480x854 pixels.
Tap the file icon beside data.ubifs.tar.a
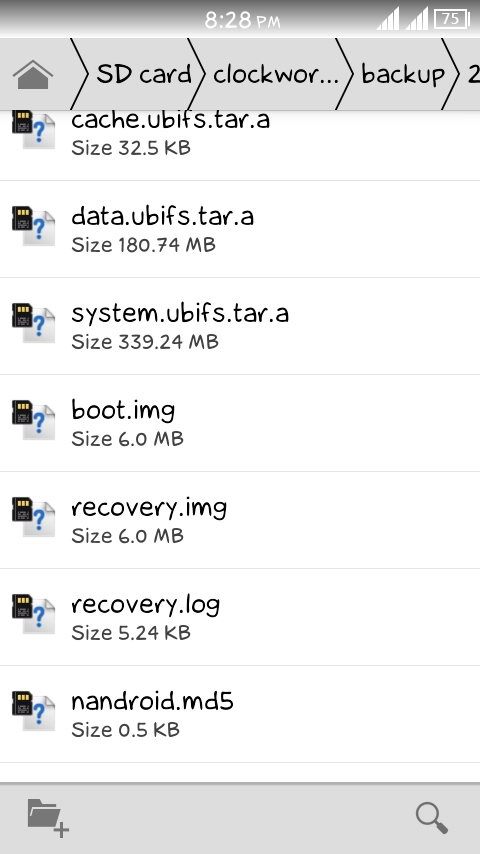coord(33,226)
